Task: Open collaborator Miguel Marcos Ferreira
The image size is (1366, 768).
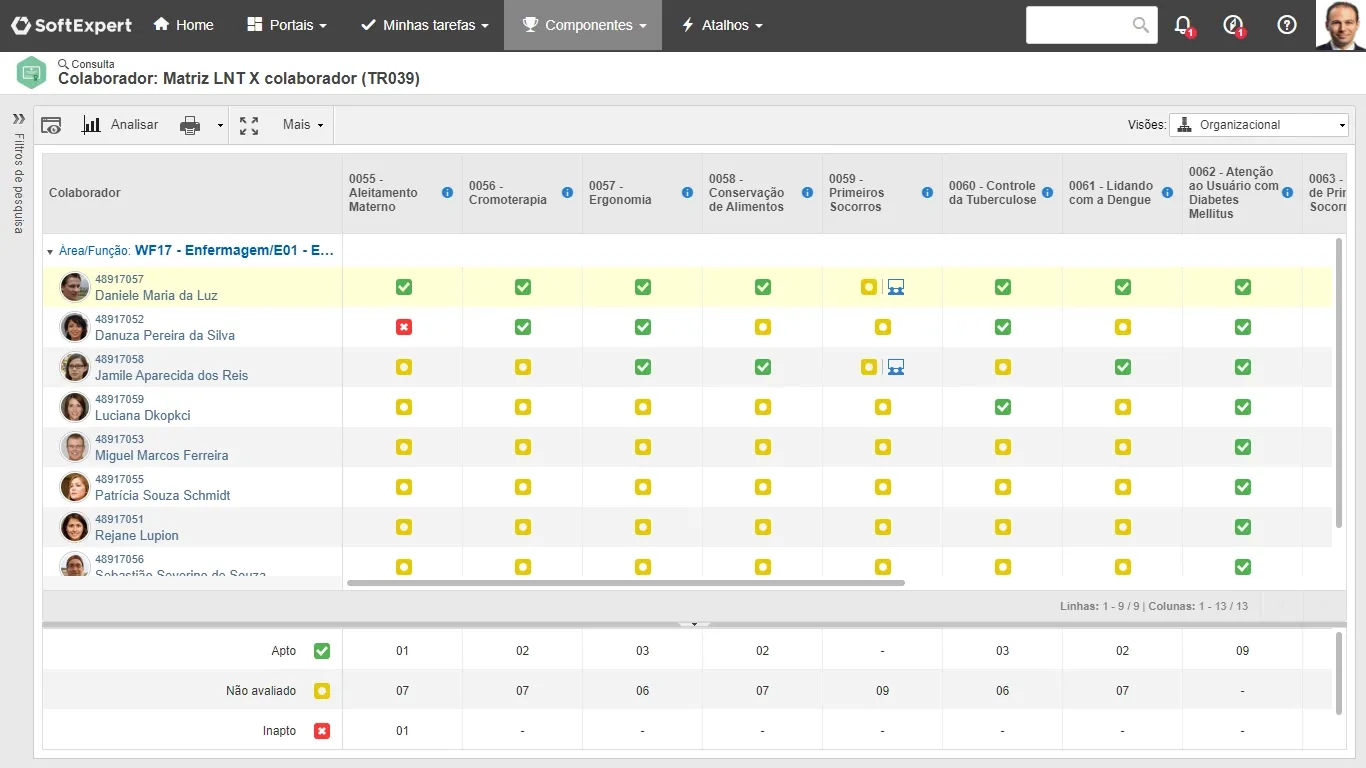Action: point(161,455)
